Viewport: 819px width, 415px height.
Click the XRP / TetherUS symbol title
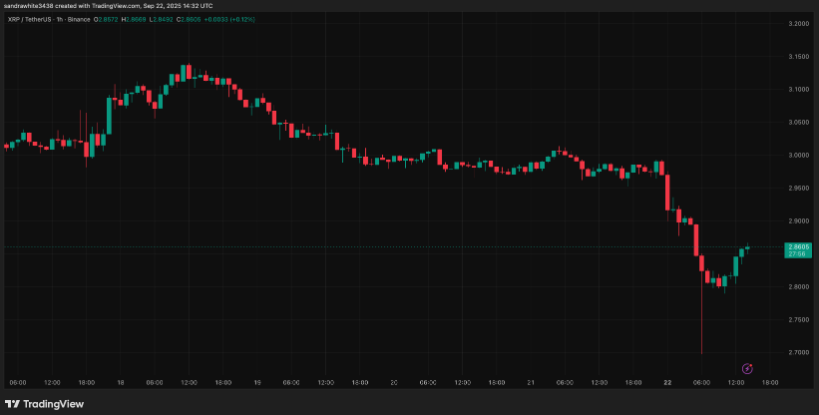(30, 19)
